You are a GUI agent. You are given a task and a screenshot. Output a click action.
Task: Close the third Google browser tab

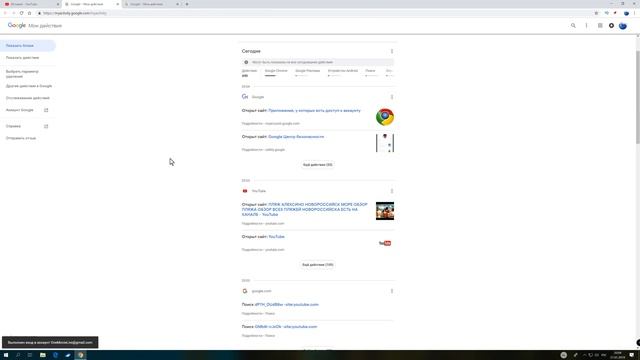178,4
